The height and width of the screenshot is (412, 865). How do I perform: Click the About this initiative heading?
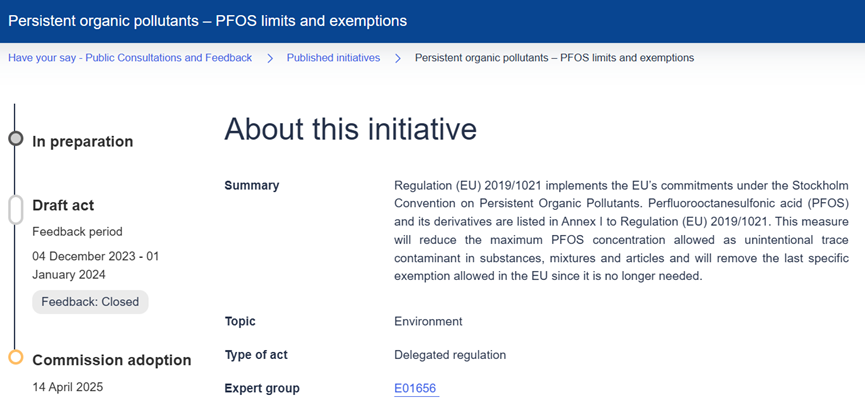(350, 129)
